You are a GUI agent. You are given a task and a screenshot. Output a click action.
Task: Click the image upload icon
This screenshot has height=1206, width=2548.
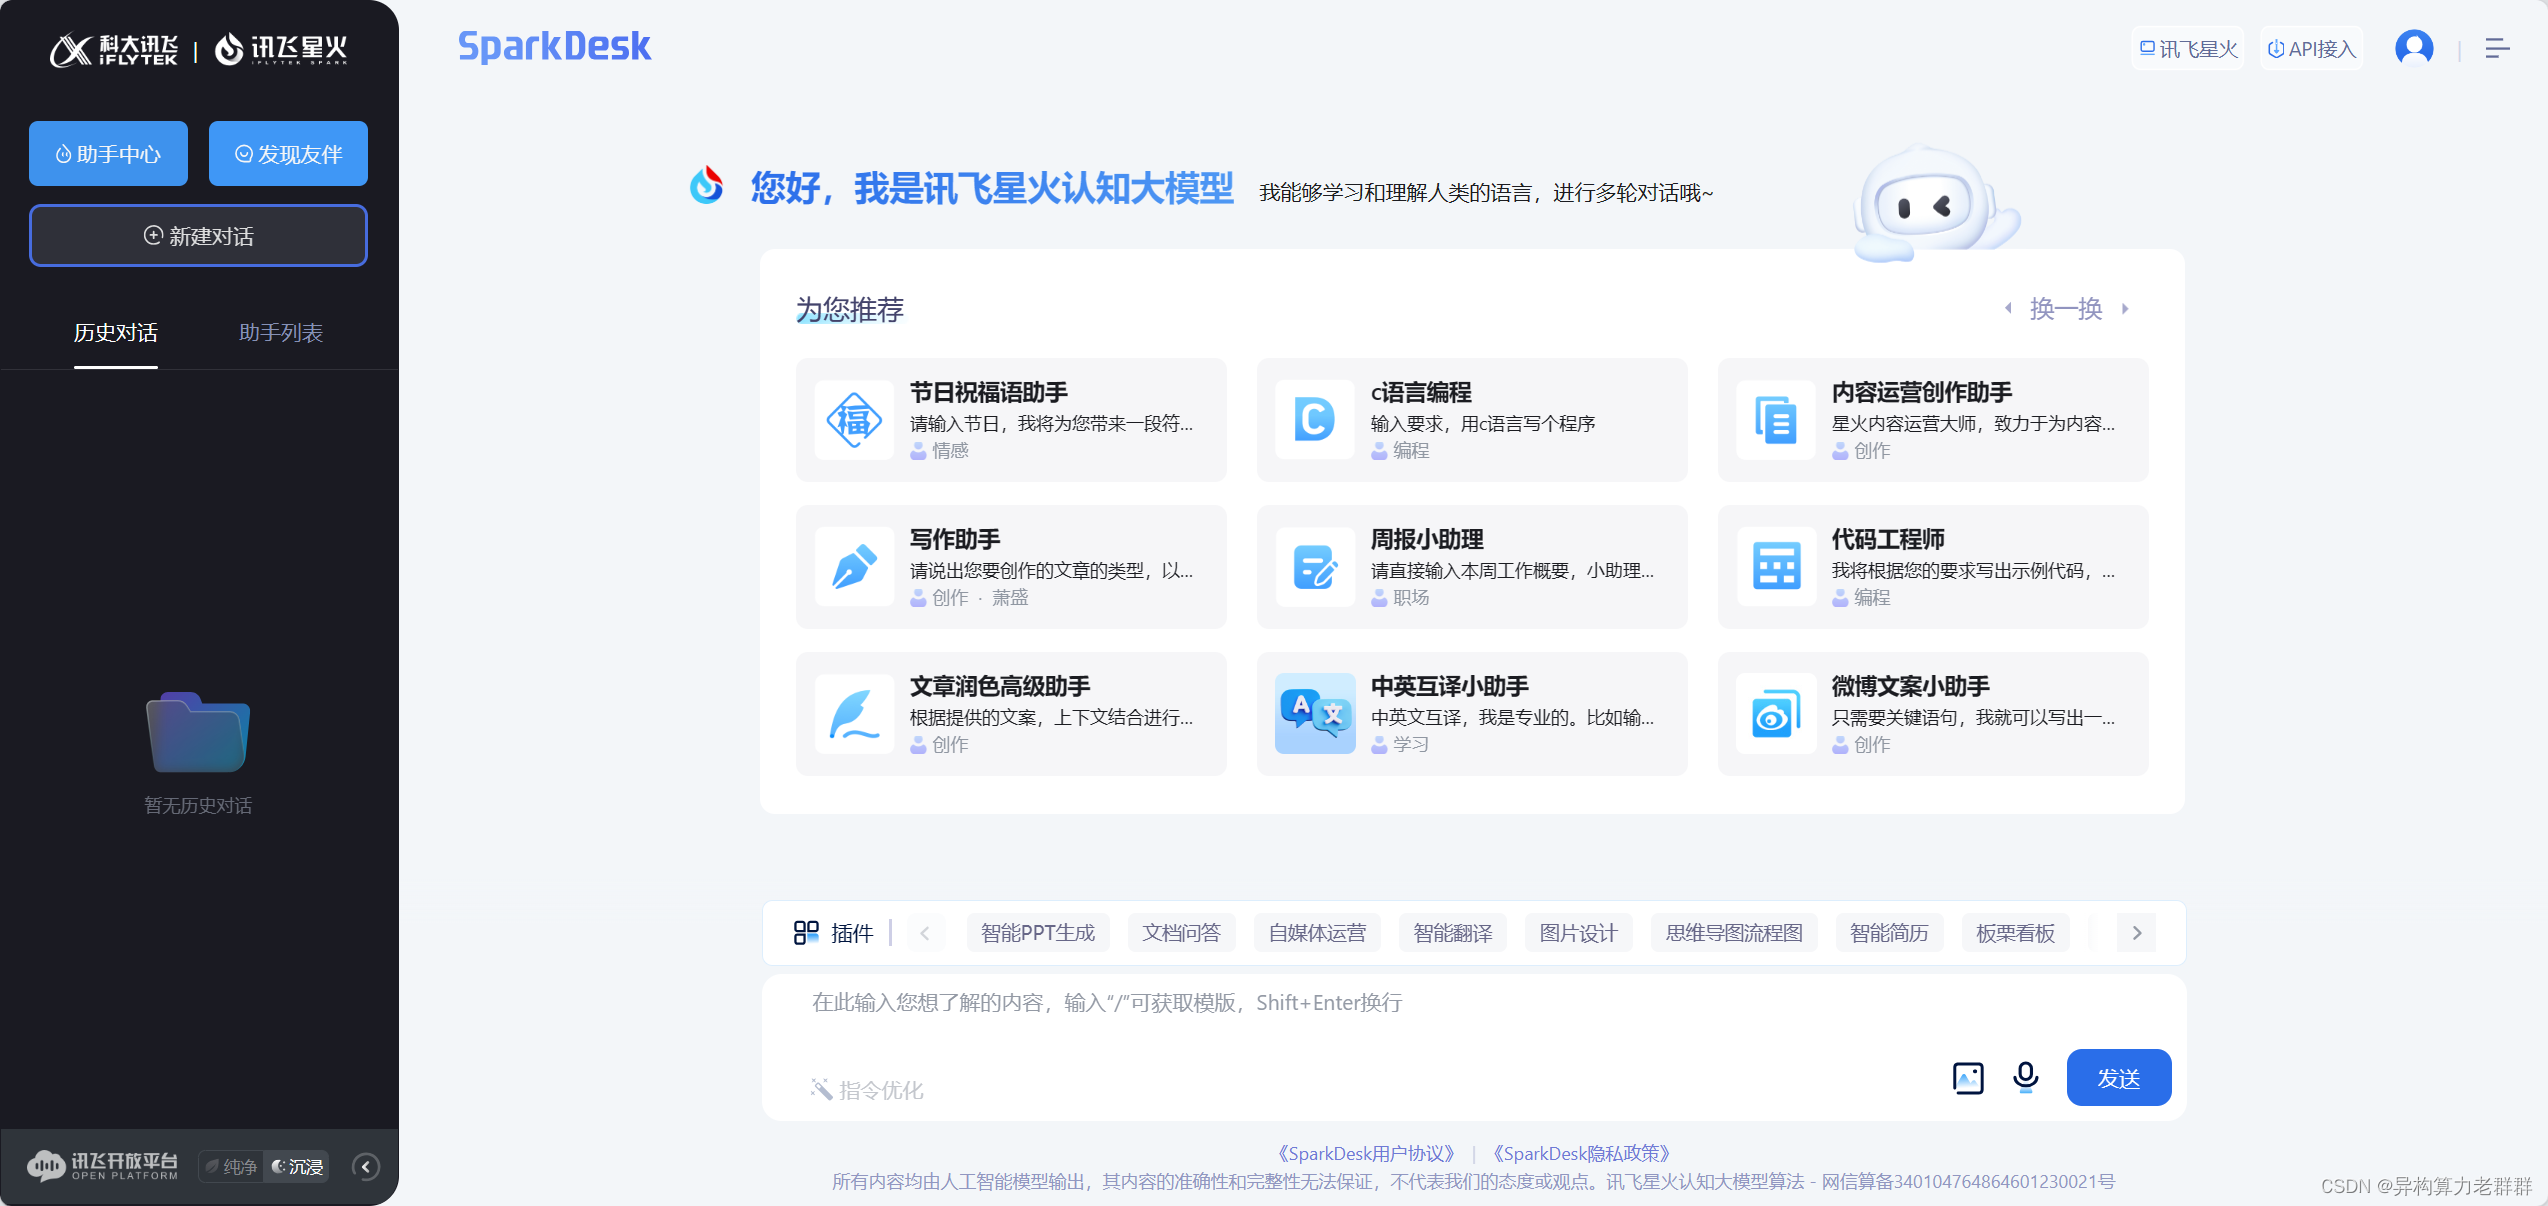coord(1968,1078)
